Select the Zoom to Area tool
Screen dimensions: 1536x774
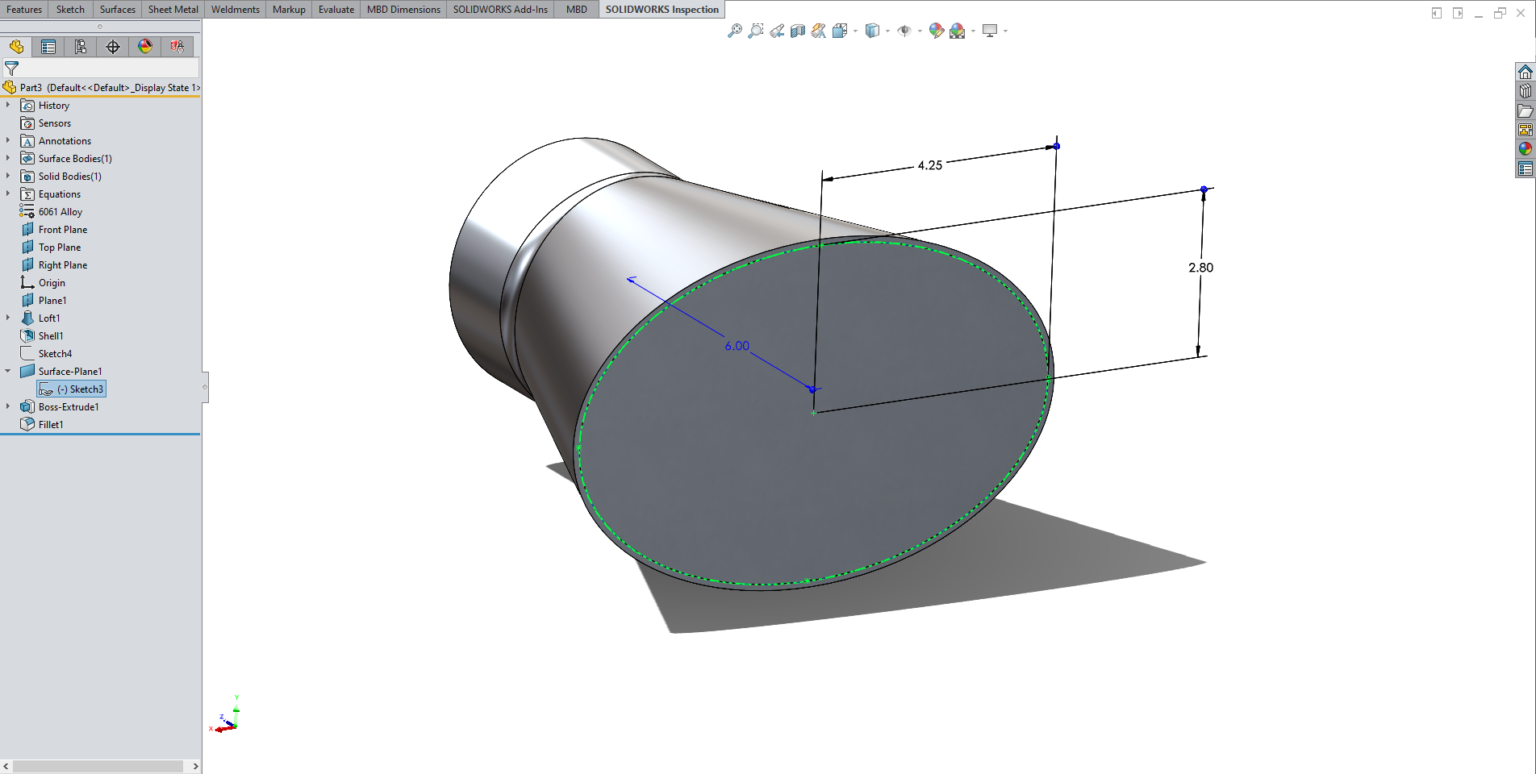[755, 30]
